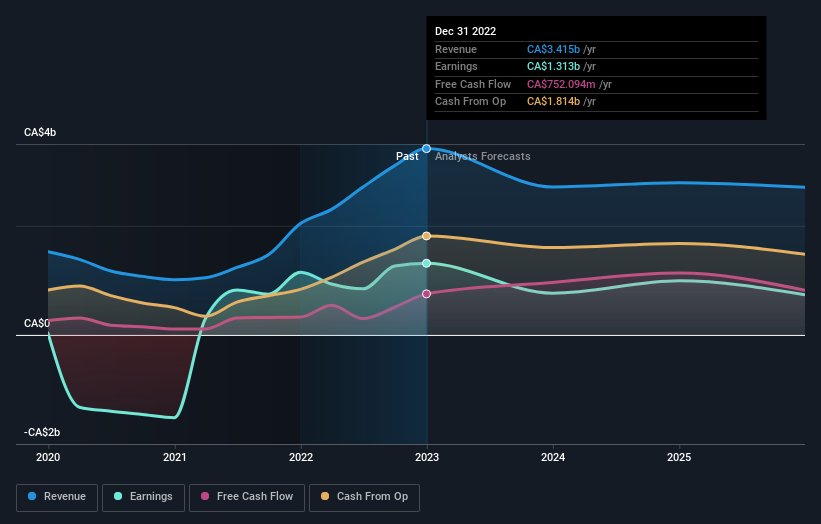821x524 pixels.
Task: Click the tooltip 'Free Cash Flow' row label
Action: pos(473,84)
